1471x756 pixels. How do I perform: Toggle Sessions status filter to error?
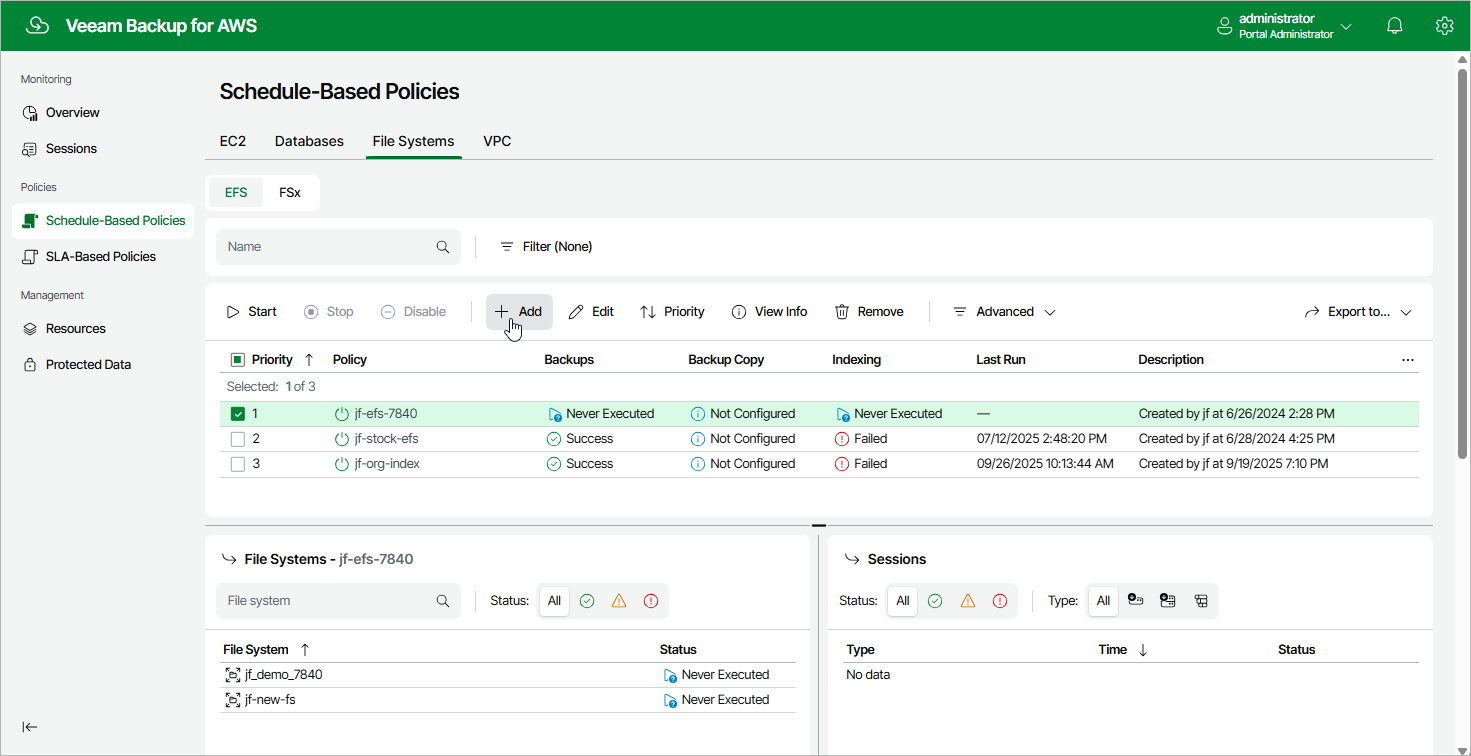1000,601
